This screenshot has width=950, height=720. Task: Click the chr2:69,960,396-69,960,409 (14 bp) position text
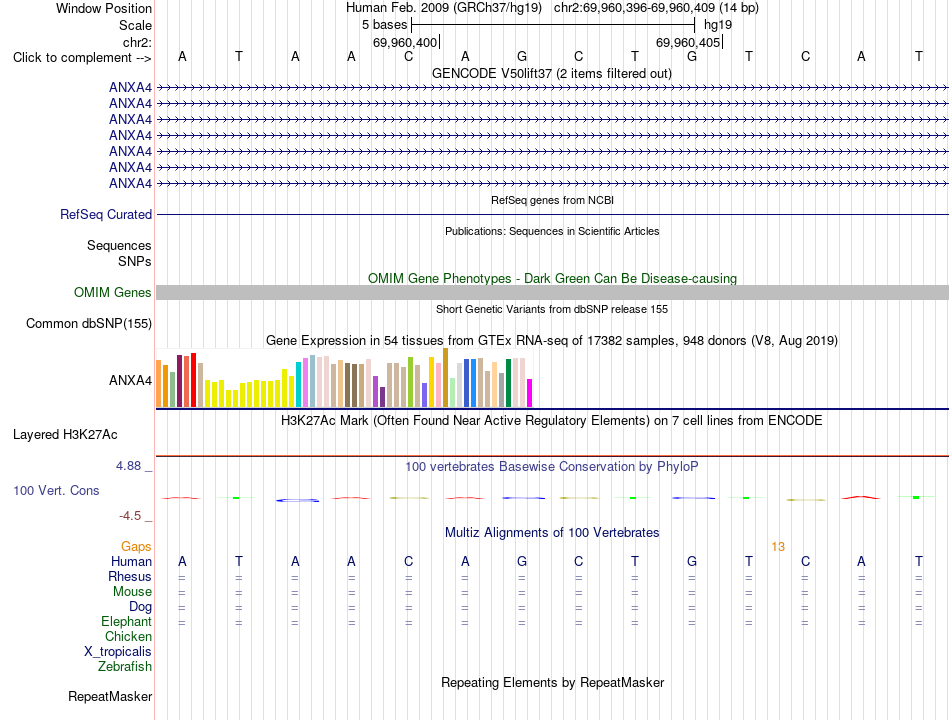point(656,8)
